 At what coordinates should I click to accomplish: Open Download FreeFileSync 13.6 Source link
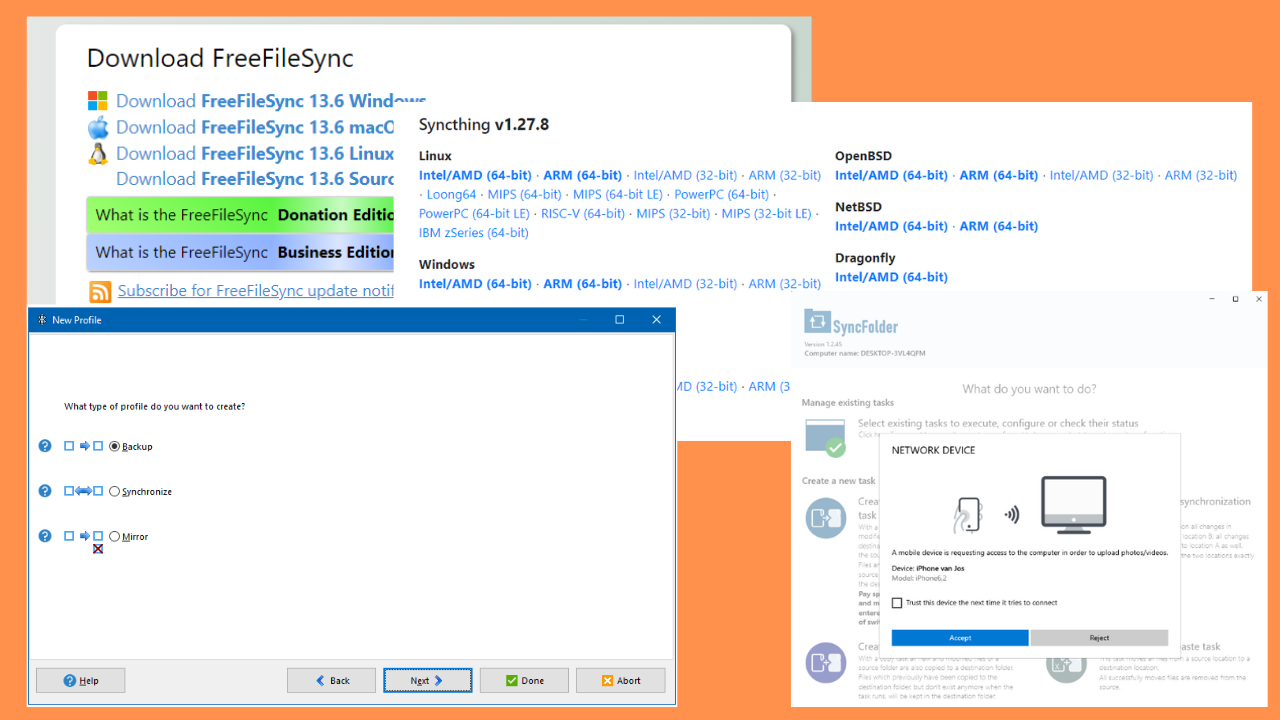click(255, 179)
